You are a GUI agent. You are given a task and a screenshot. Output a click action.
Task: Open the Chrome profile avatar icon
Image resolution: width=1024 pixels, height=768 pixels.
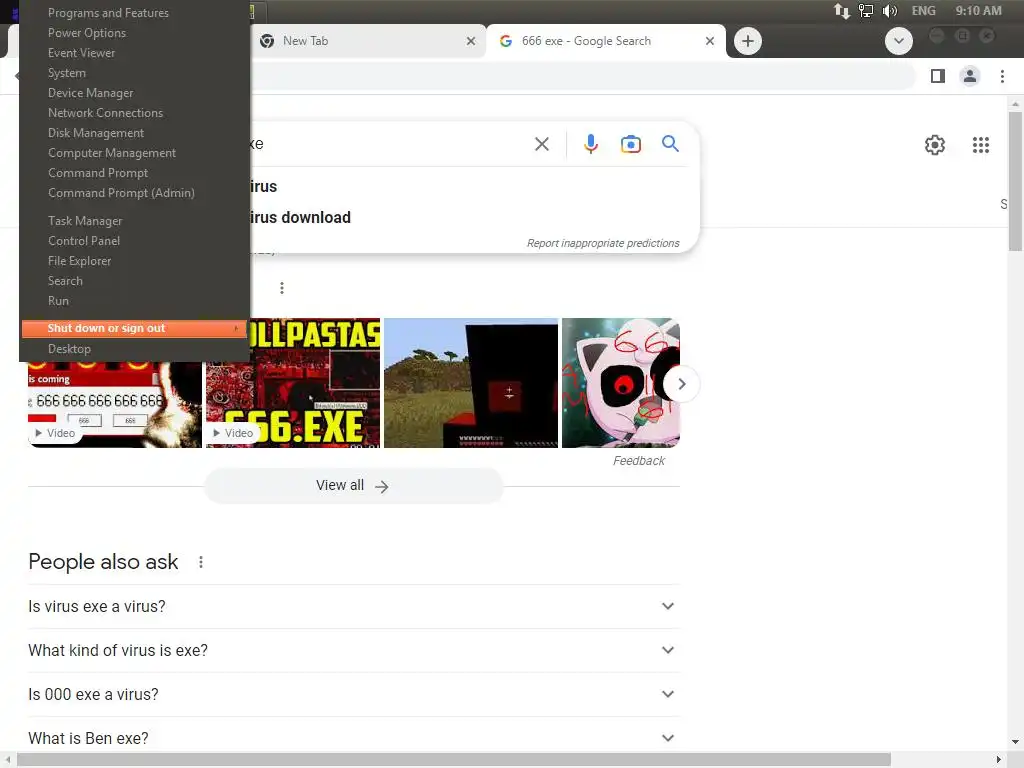pos(970,76)
